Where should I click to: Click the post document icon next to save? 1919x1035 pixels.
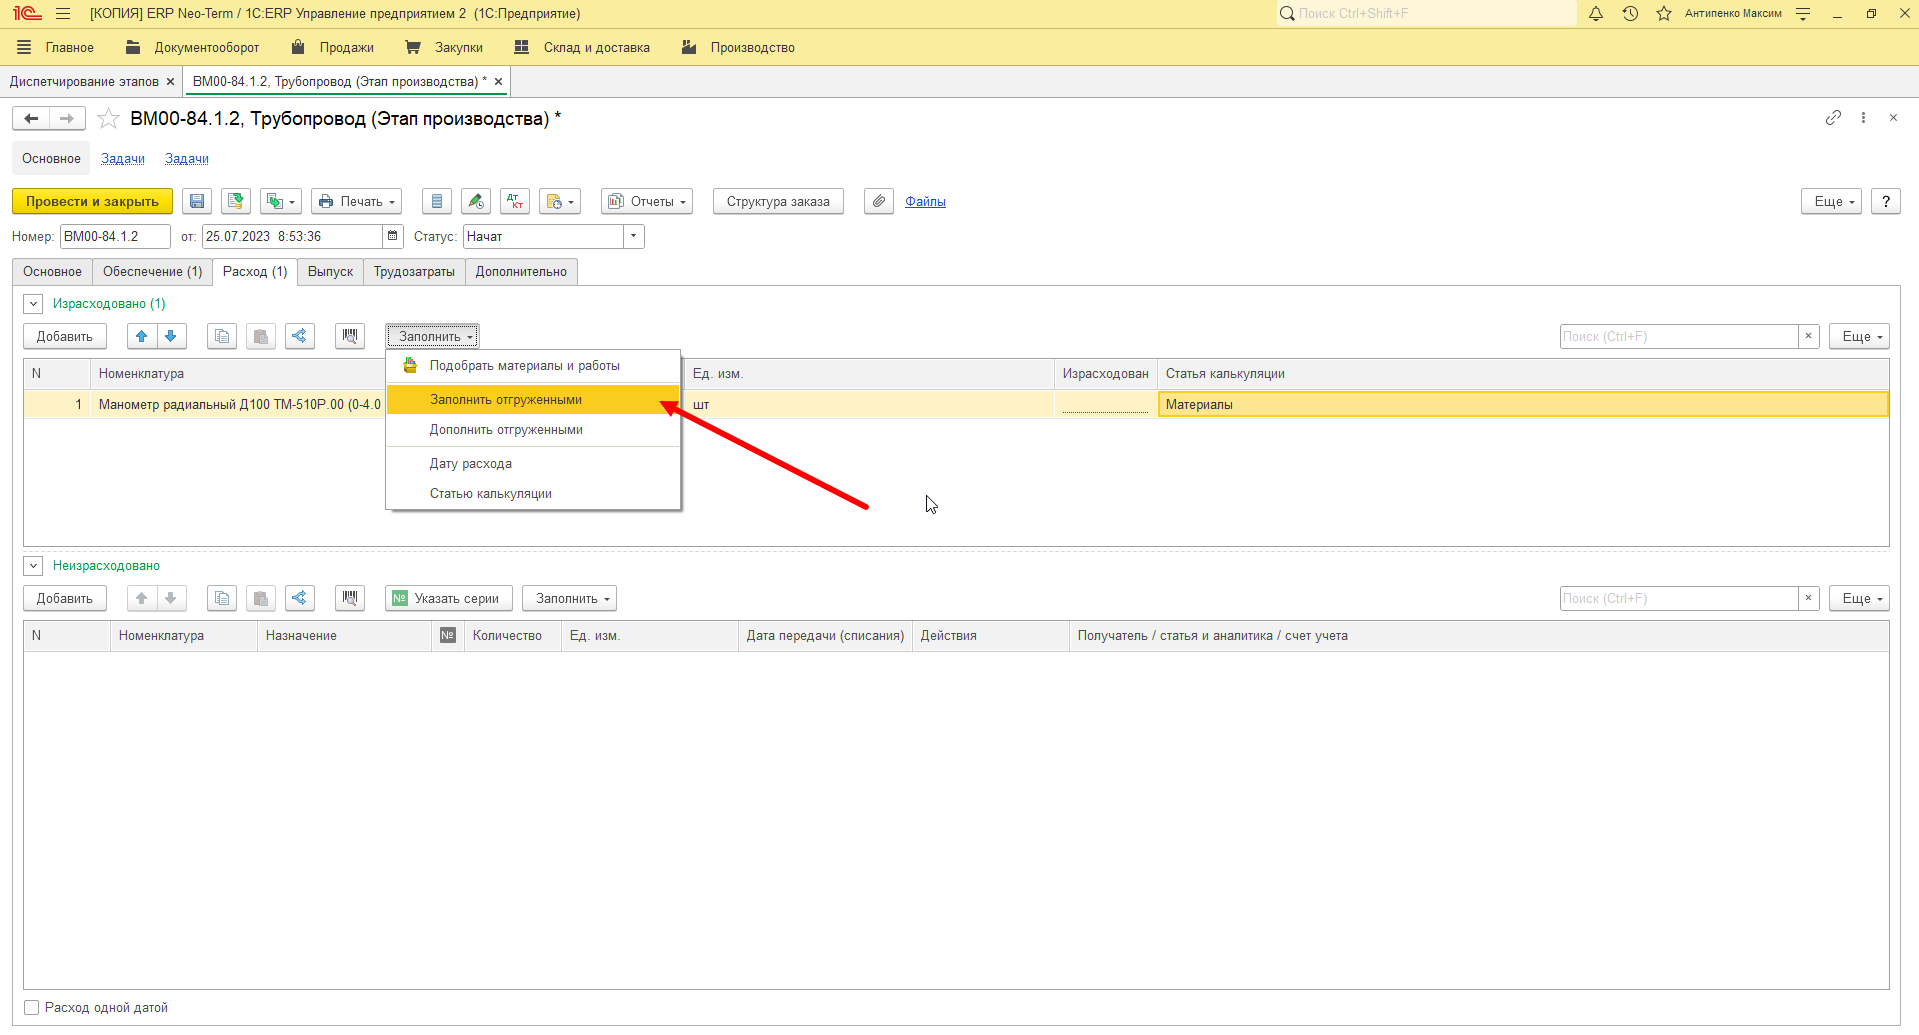coord(236,201)
